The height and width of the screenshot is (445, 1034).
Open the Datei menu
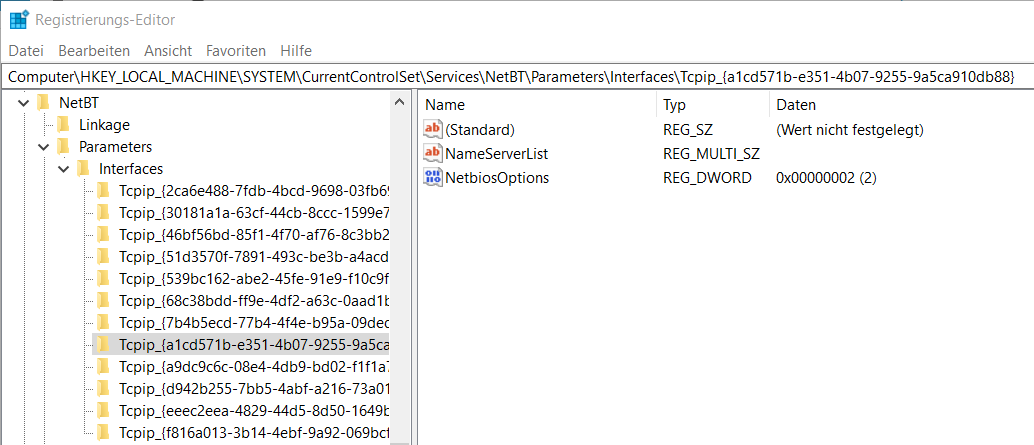(26, 51)
